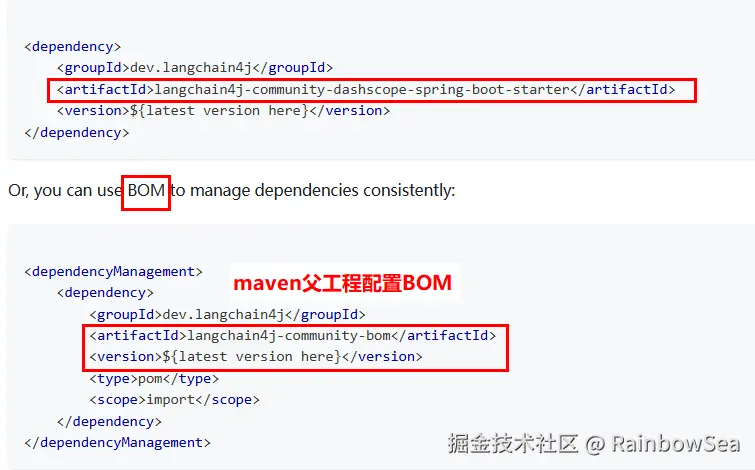The width and height of the screenshot is (755, 470).
Task: Click the scope import line
Action: (x=174, y=400)
